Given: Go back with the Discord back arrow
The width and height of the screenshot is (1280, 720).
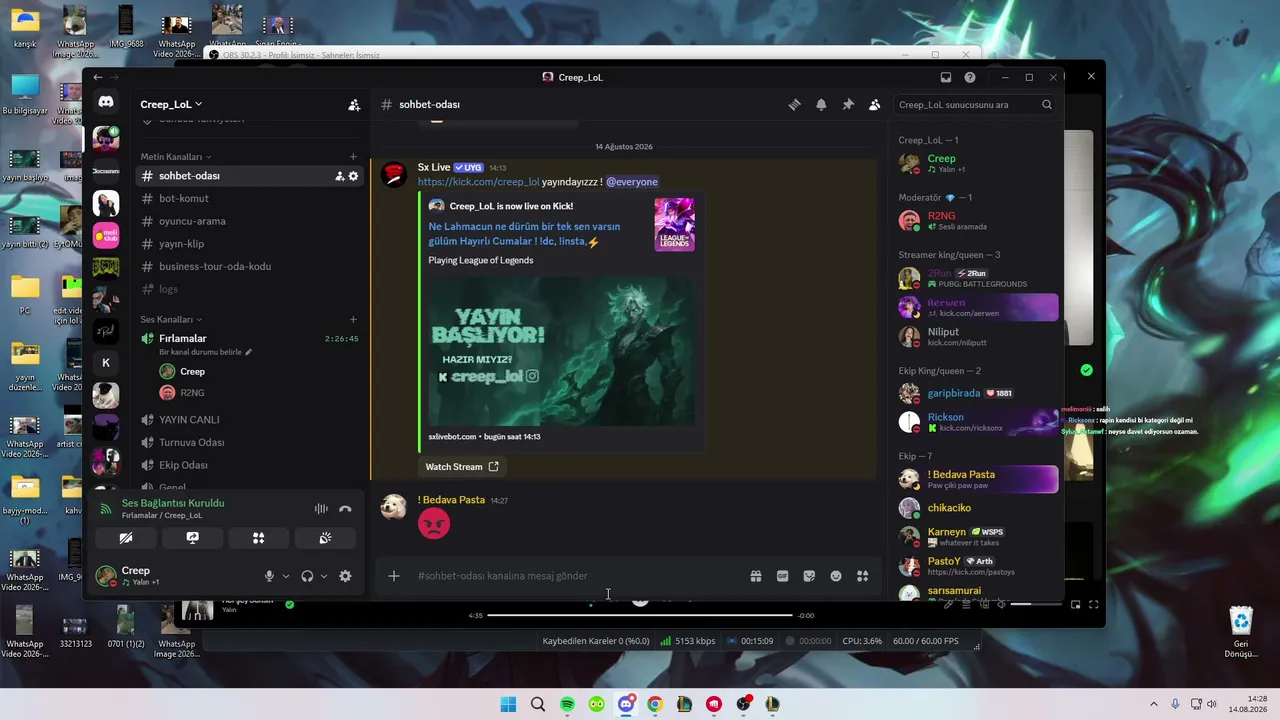Looking at the screenshot, I should tap(98, 77).
